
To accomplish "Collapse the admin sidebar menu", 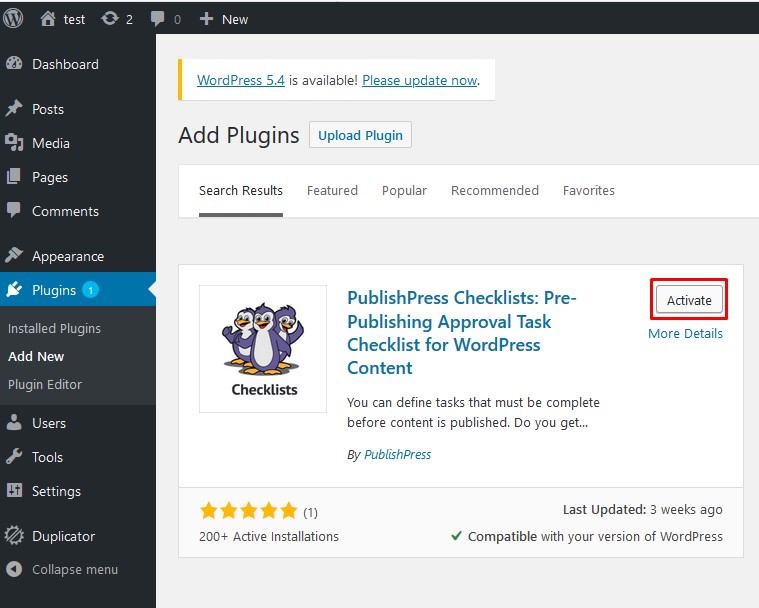I will 74,569.
